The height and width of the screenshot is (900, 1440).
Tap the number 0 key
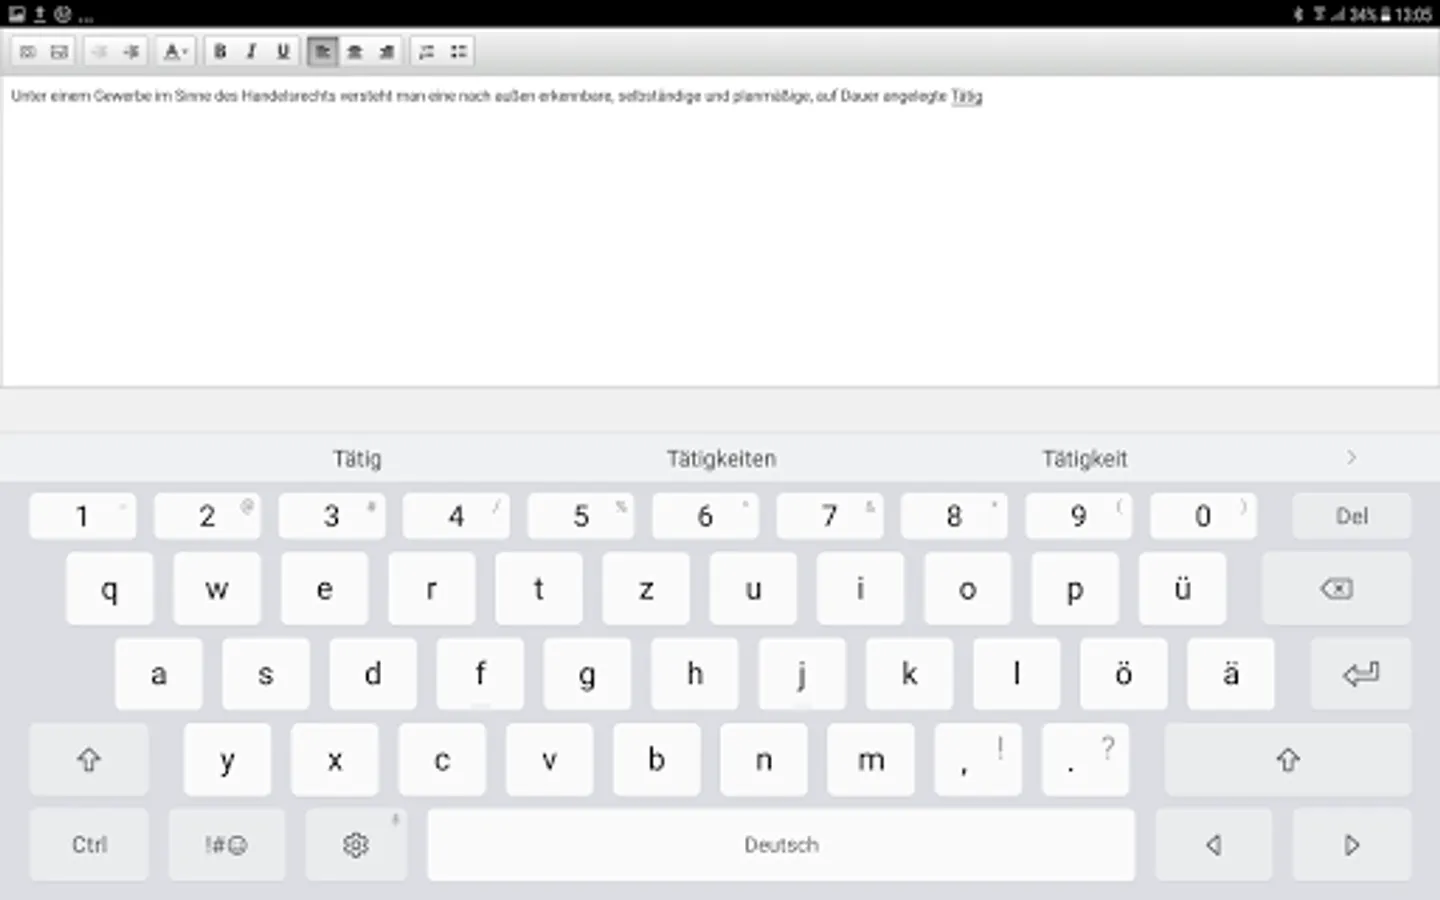tap(1203, 516)
